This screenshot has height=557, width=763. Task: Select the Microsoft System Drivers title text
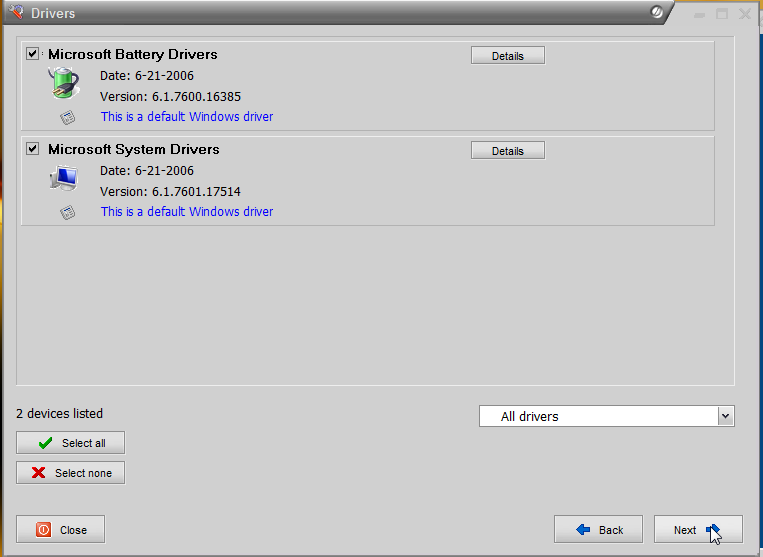[133, 149]
